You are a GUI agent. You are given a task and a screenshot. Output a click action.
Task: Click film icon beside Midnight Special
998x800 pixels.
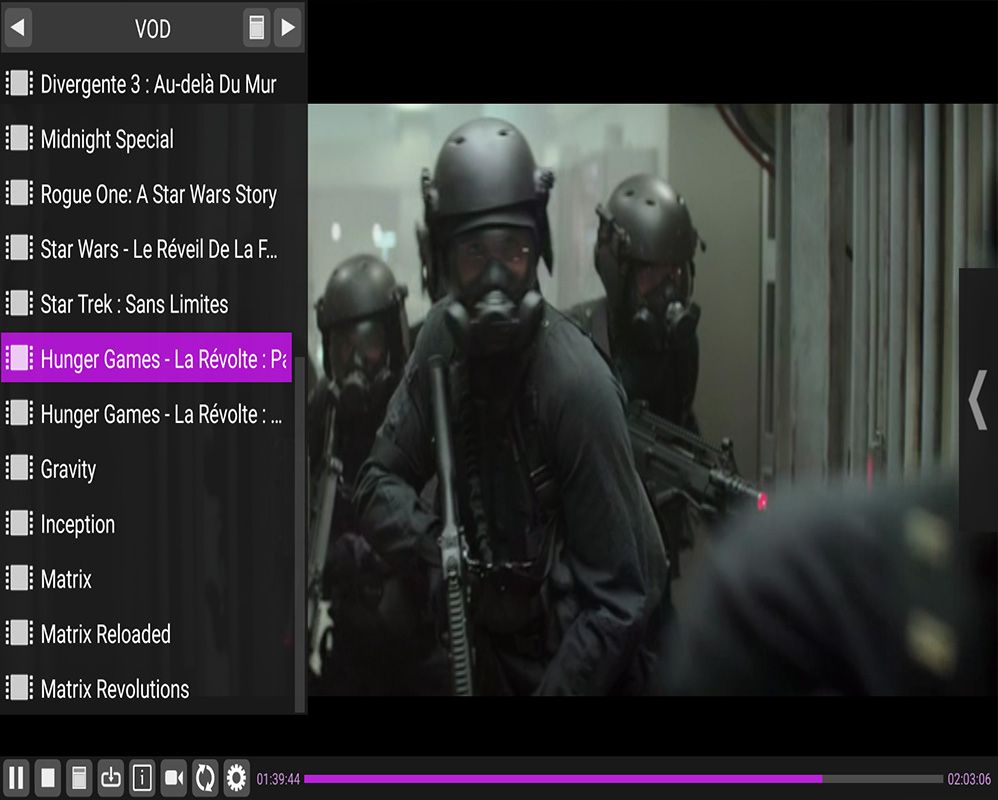tap(19, 138)
